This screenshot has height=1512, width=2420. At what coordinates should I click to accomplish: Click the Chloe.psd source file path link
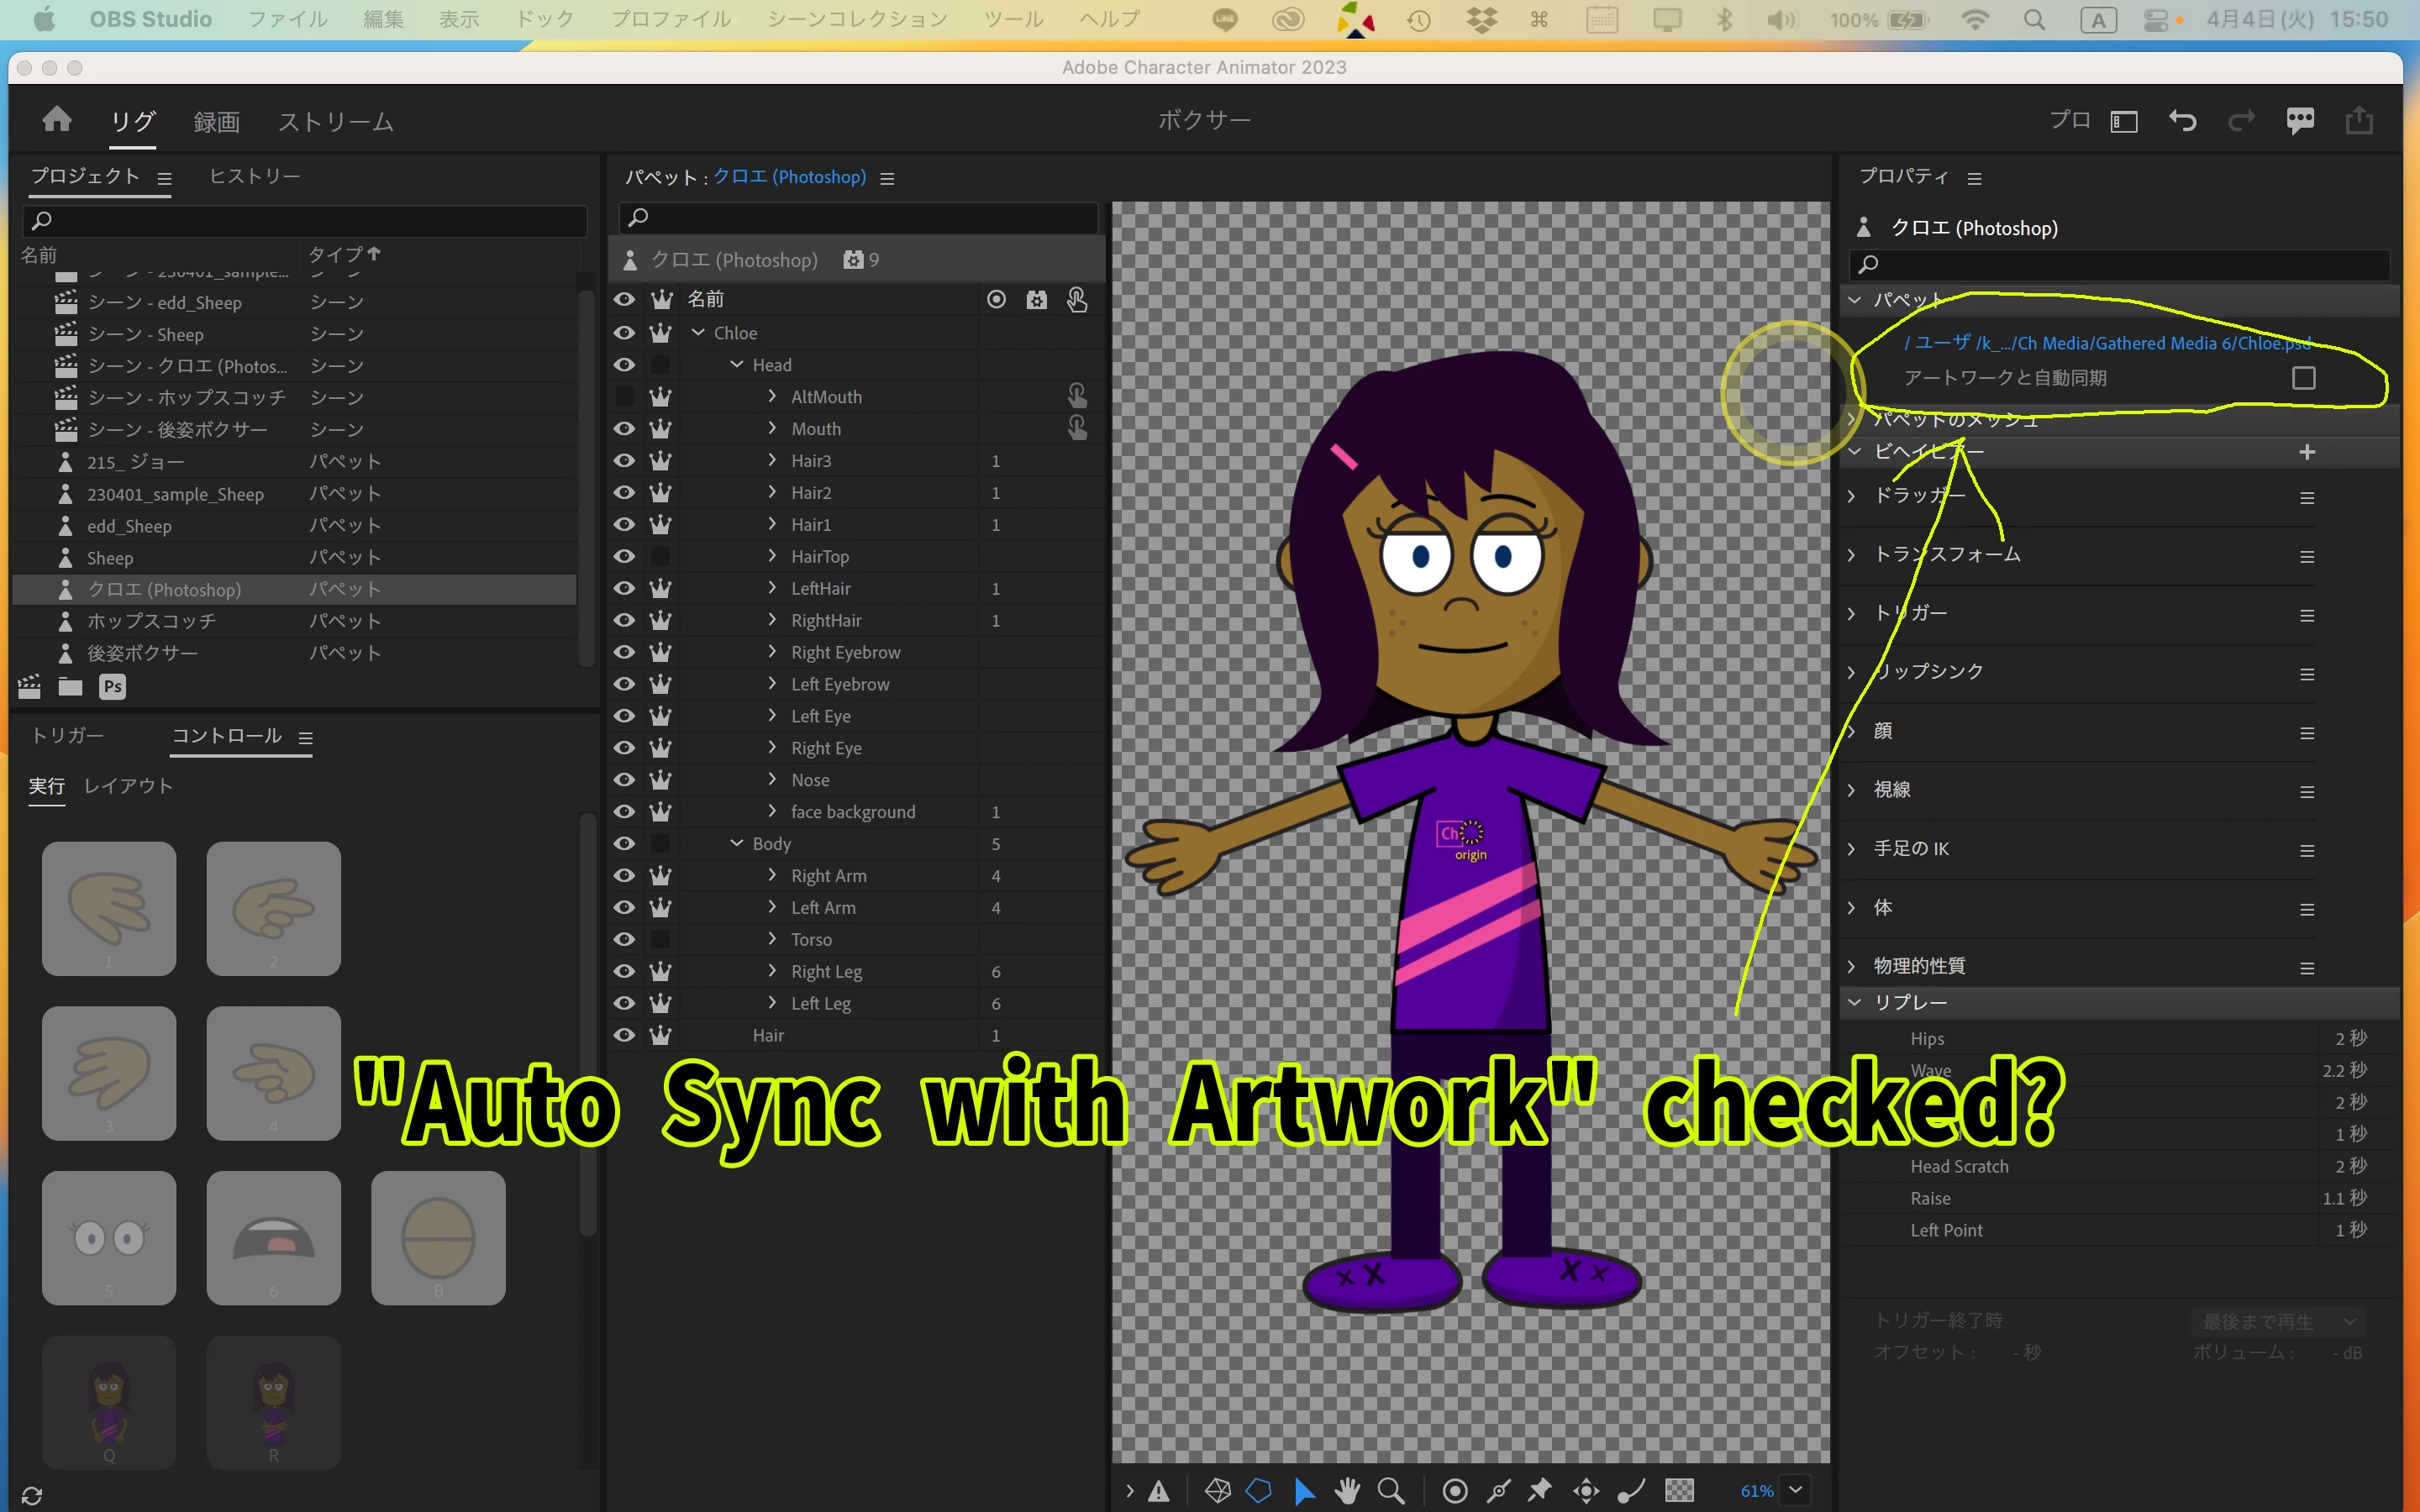[2110, 343]
